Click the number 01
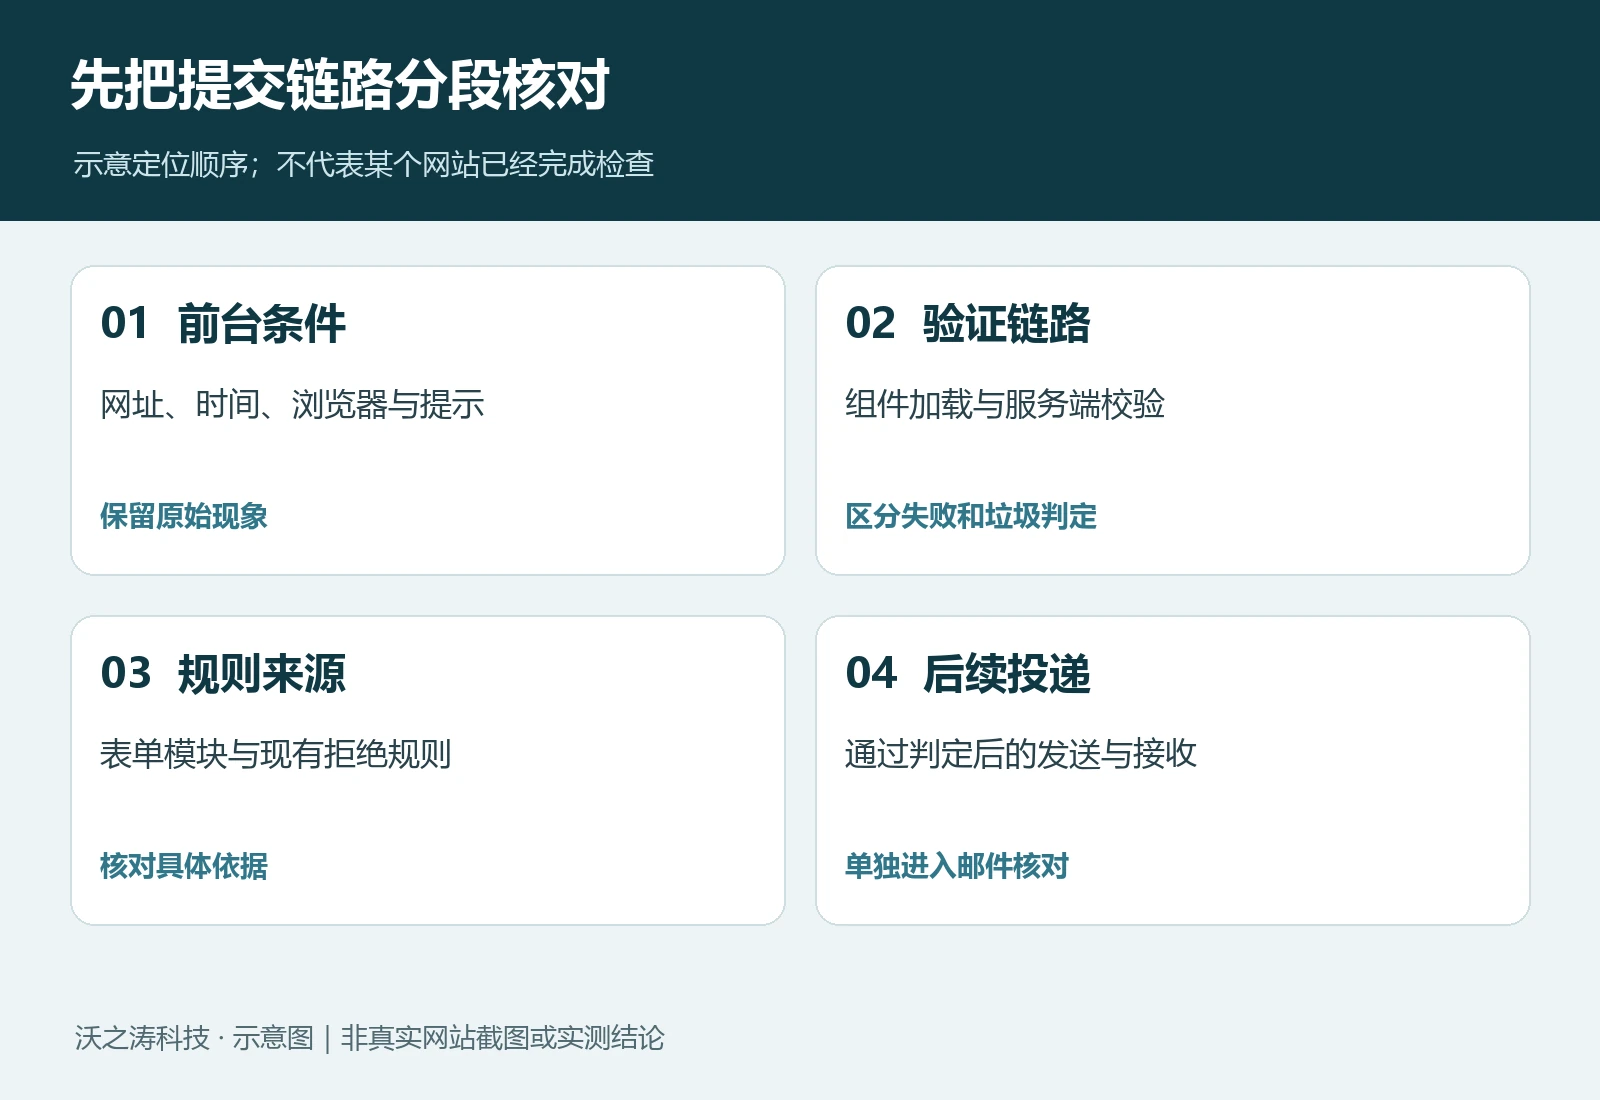1600x1100 pixels. tap(125, 324)
